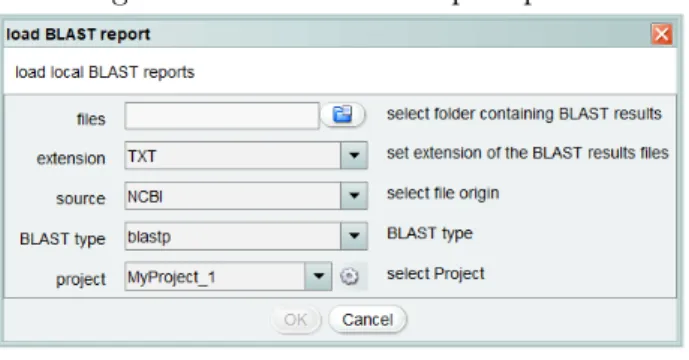The width and height of the screenshot is (689, 360).
Task: Select the NCBI source combo box
Action: pyautogui.click(x=246, y=196)
